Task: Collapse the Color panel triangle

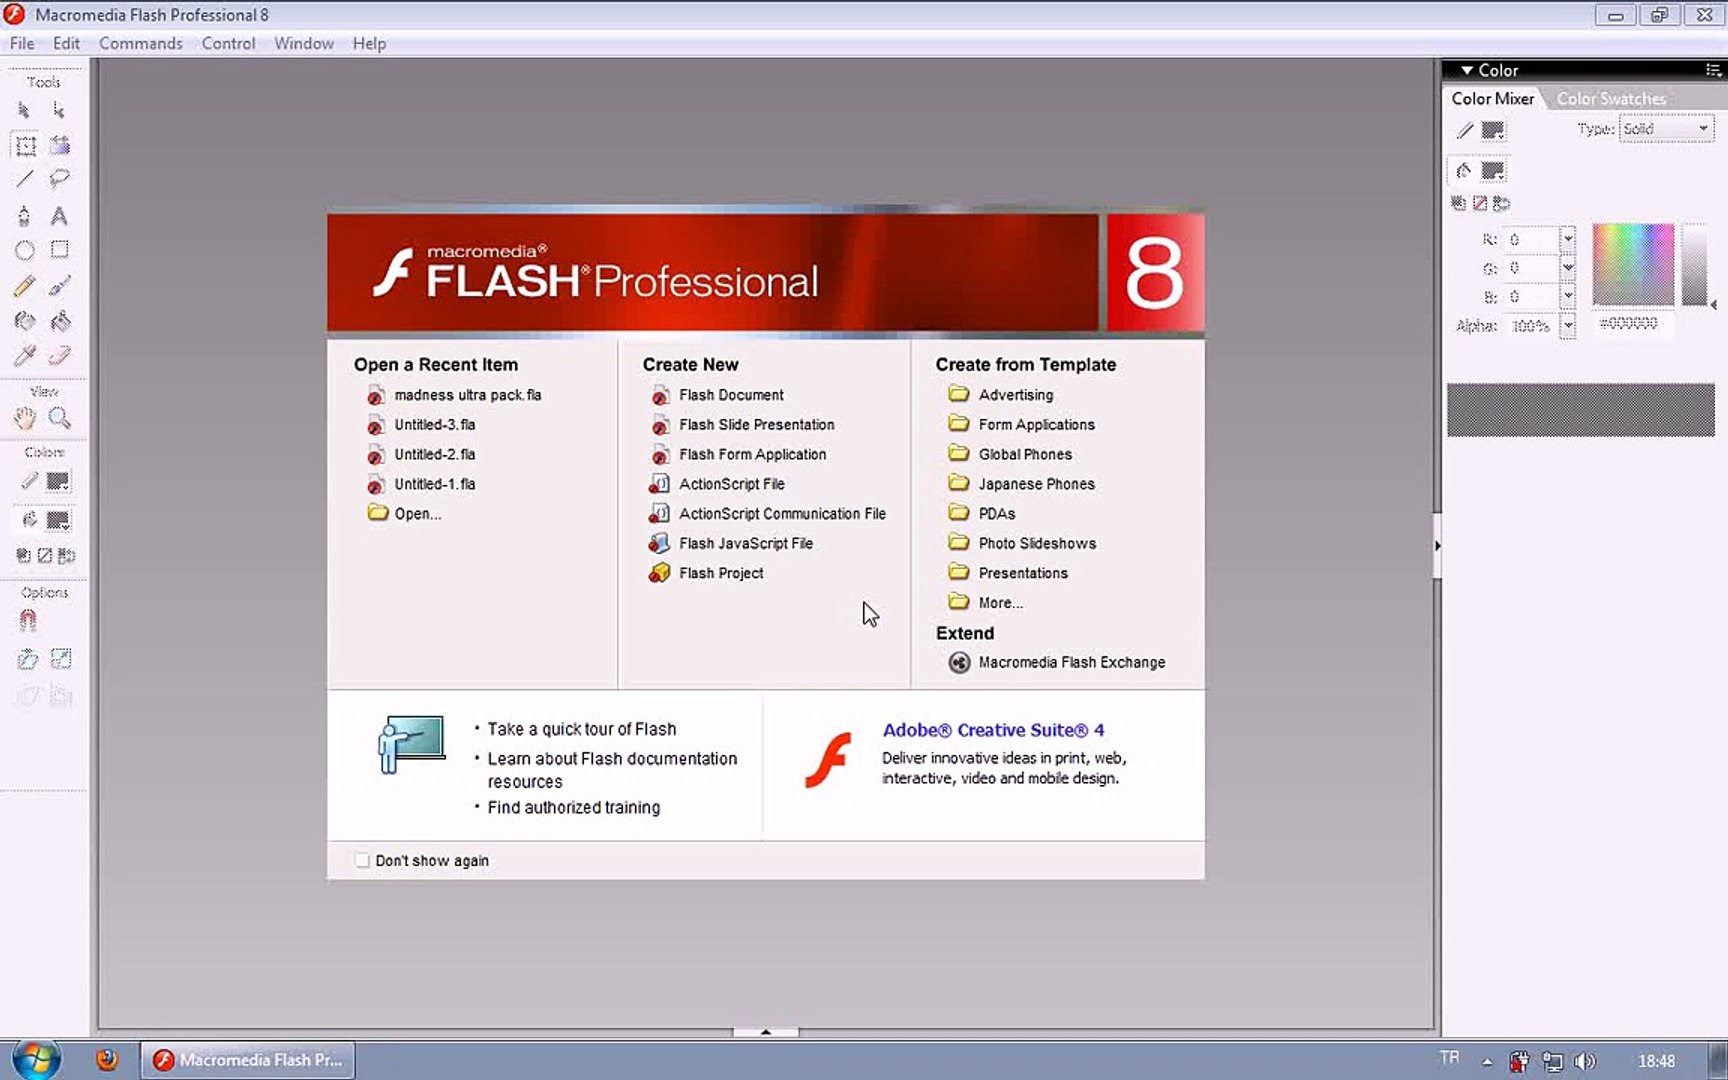Action: (x=1467, y=70)
